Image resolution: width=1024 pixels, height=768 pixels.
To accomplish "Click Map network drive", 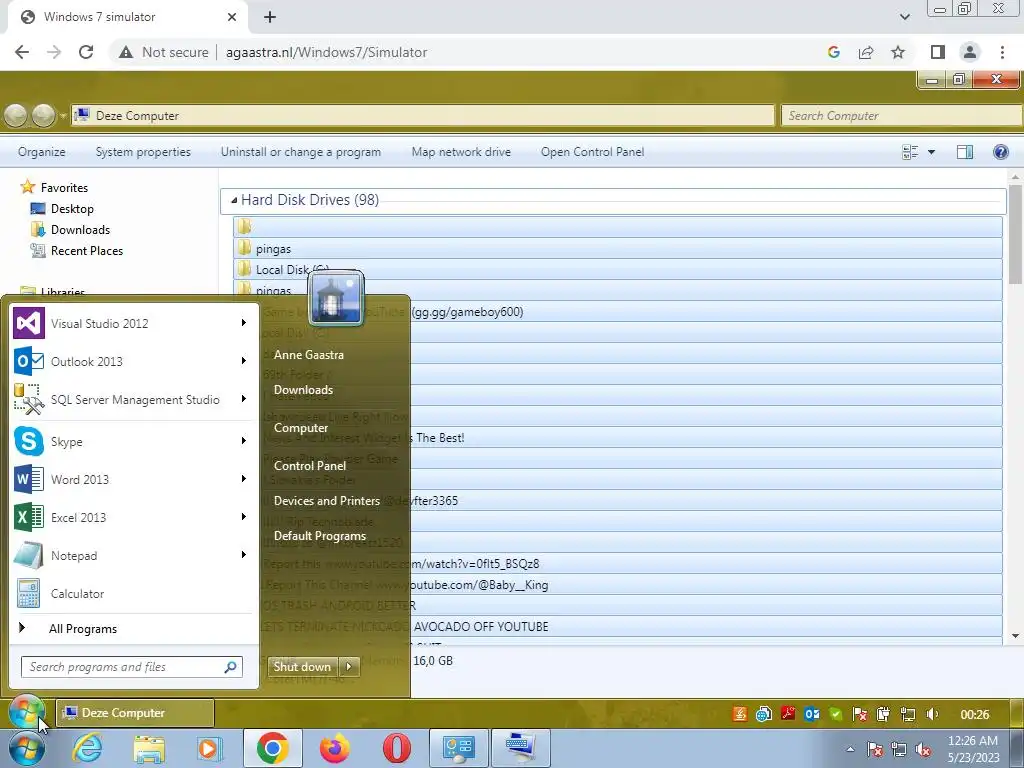I will click(x=461, y=152).
